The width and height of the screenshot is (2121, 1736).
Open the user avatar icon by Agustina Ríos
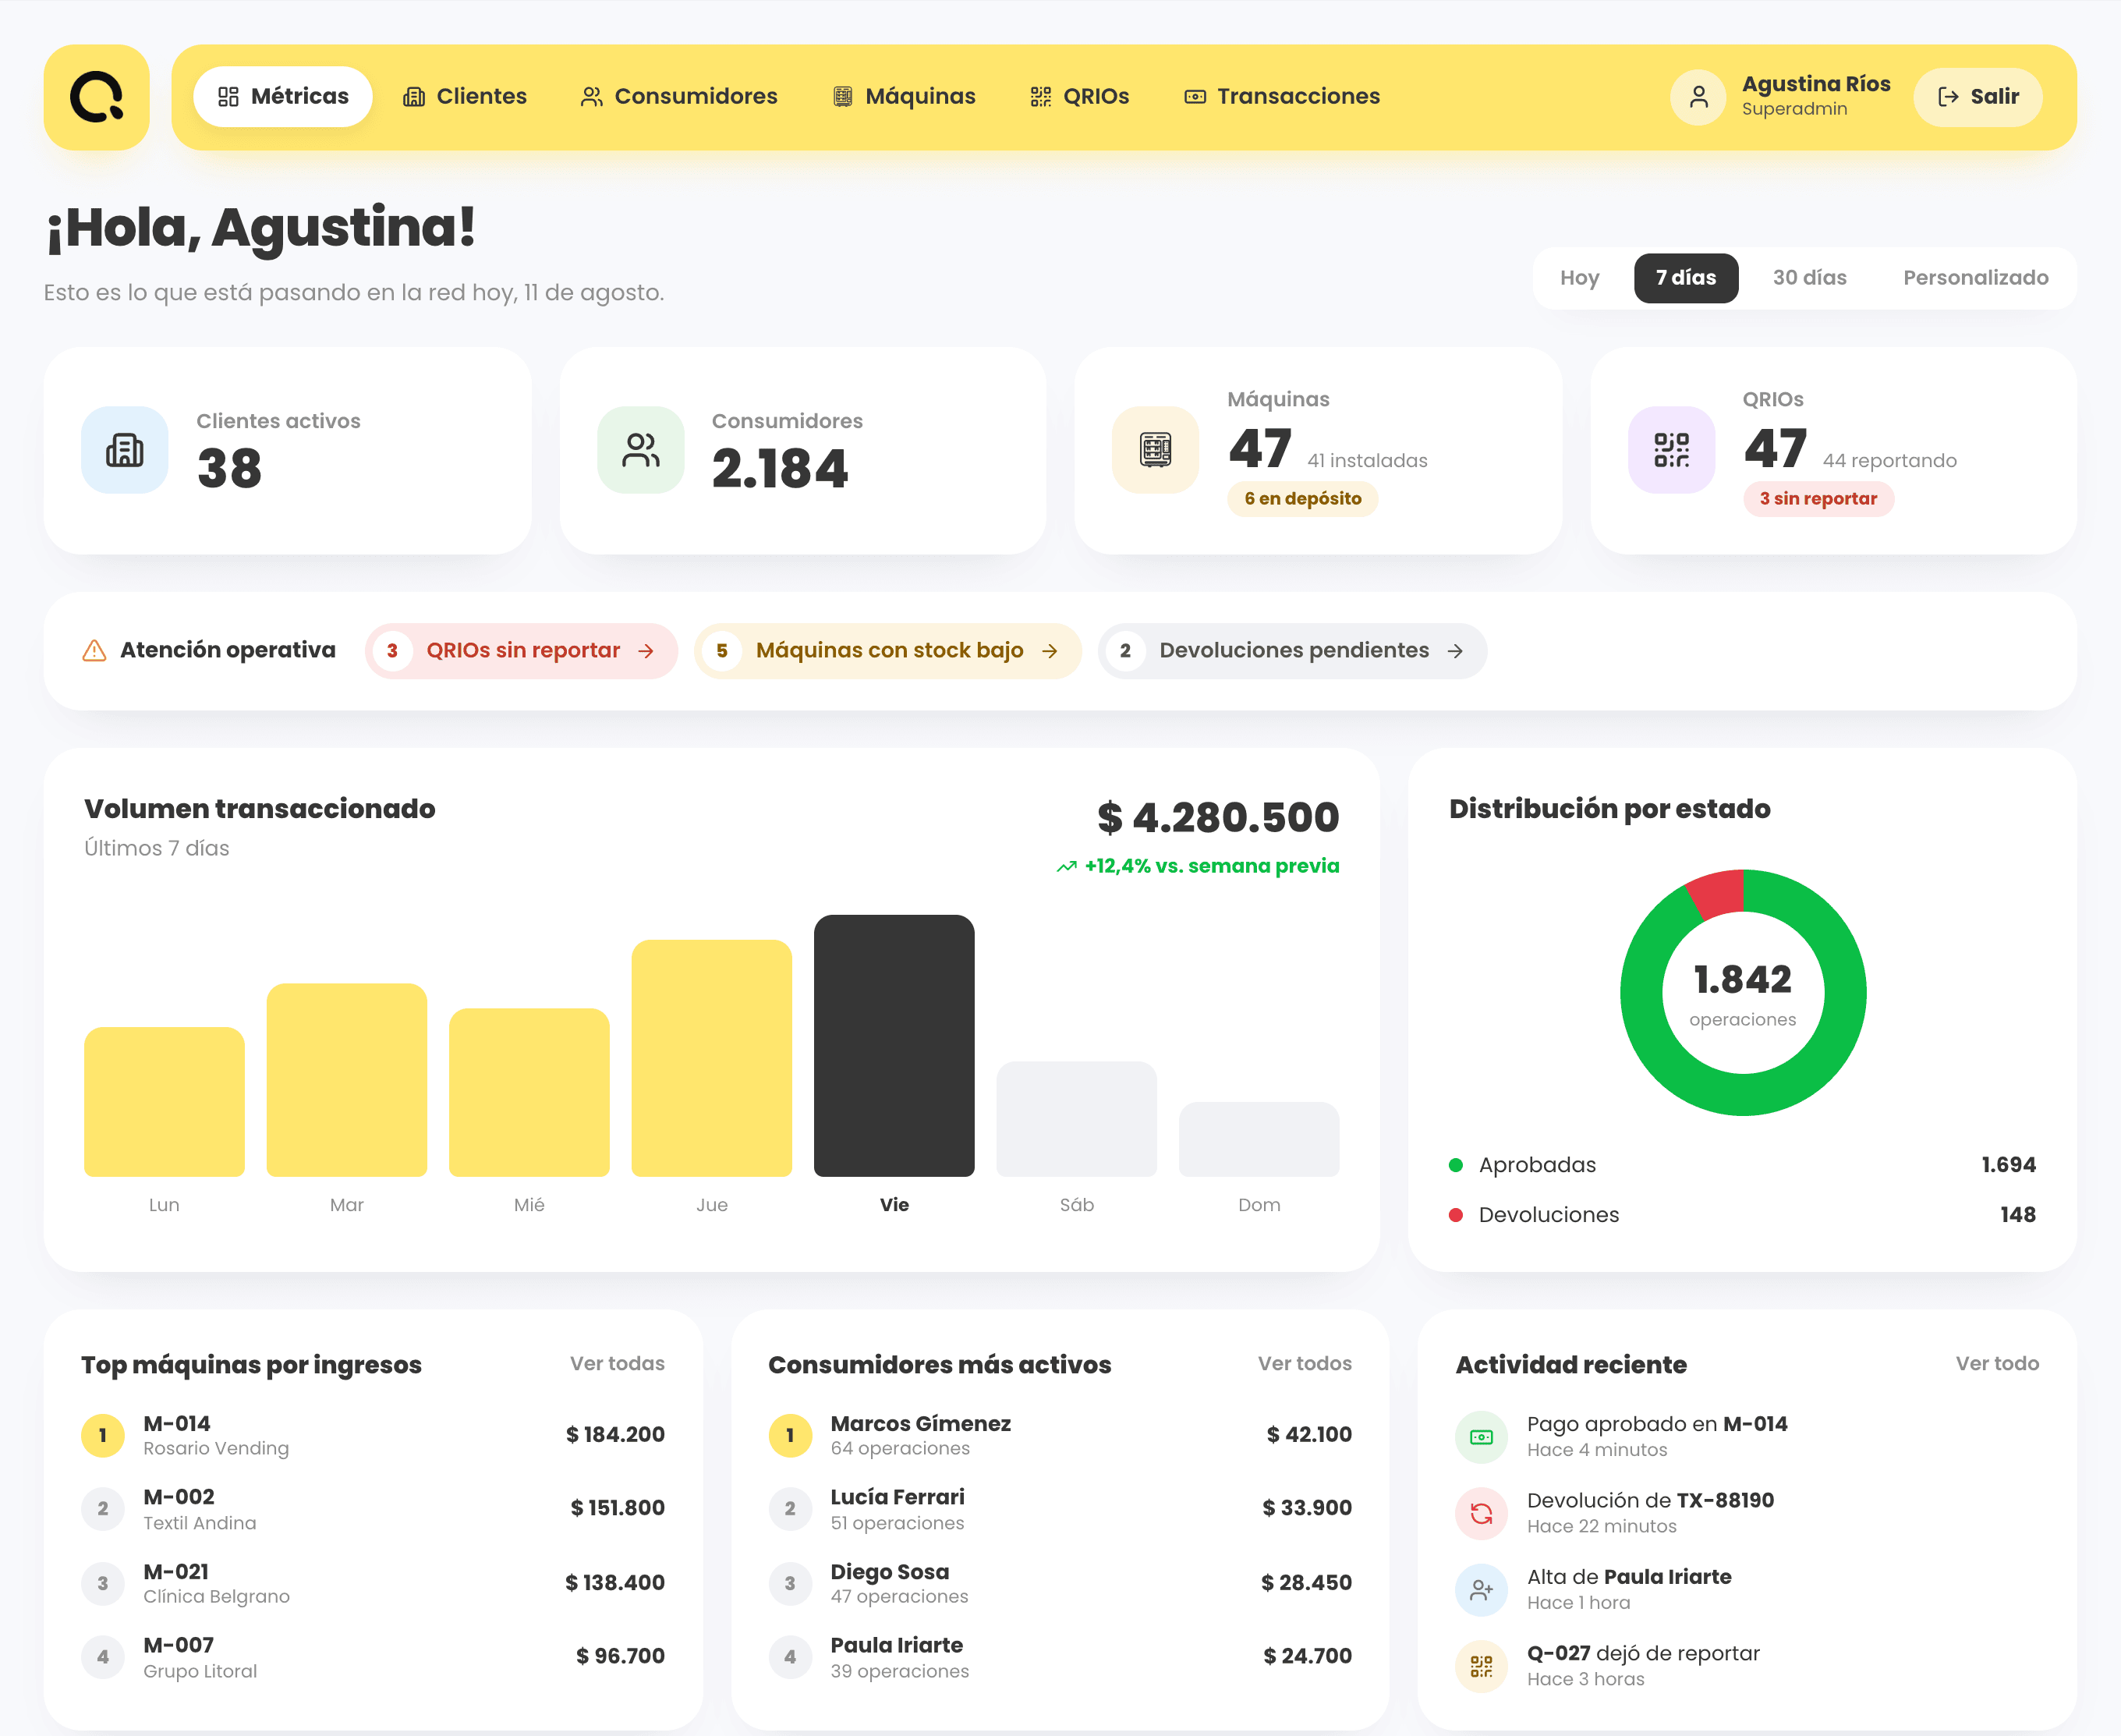[x=1698, y=97]
